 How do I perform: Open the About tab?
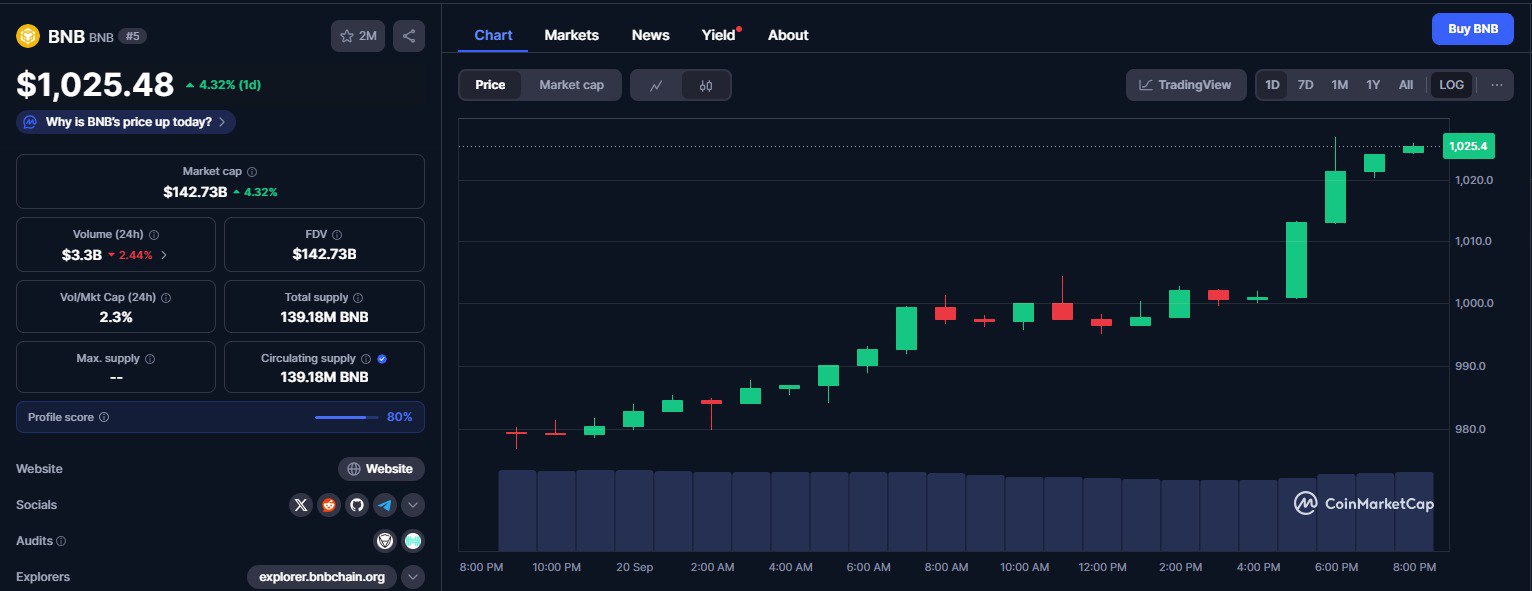pos(788,35)
